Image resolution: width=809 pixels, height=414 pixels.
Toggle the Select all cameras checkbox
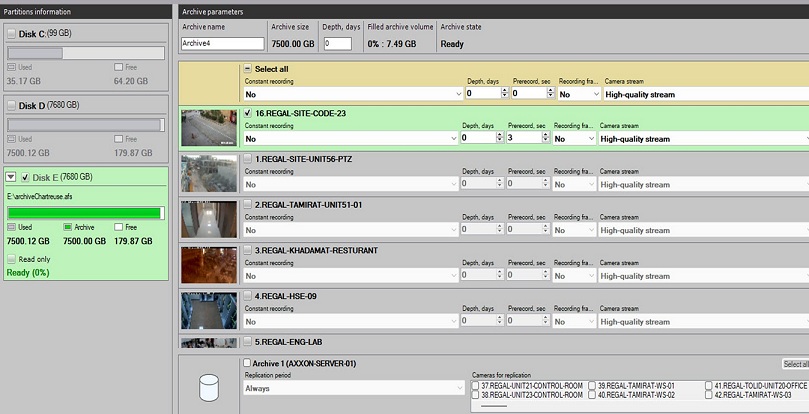pyautogui.click(x=248, y=68)
